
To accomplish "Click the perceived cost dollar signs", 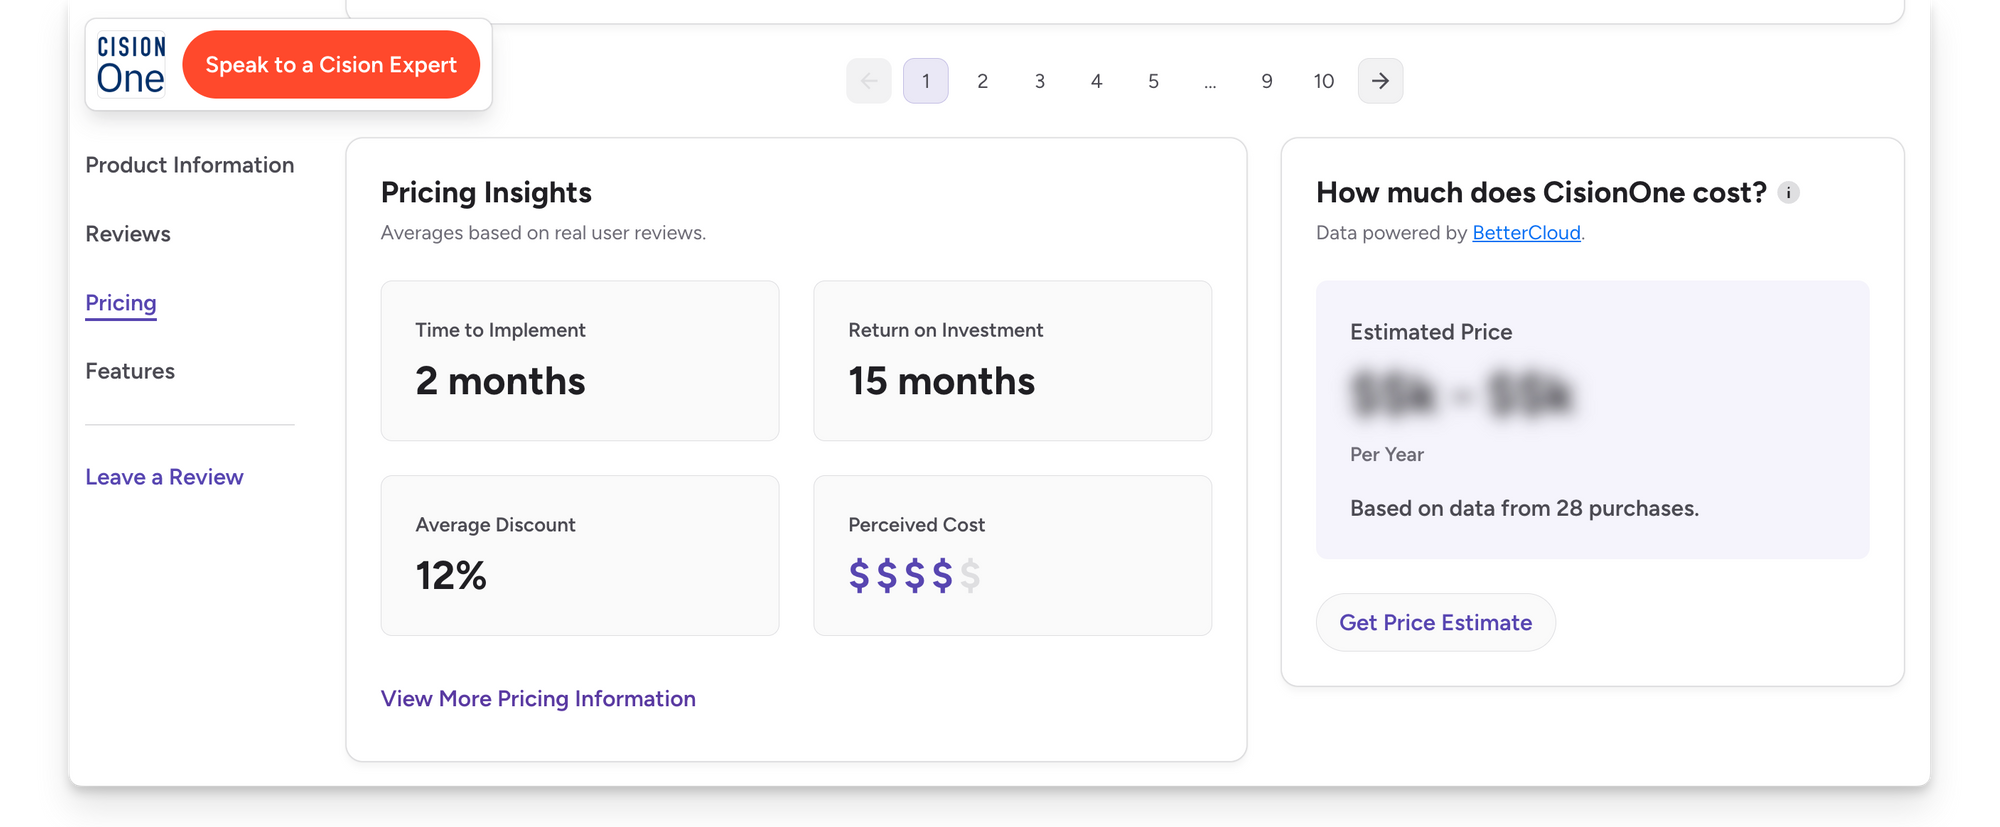I will click(x=913, y=576).
